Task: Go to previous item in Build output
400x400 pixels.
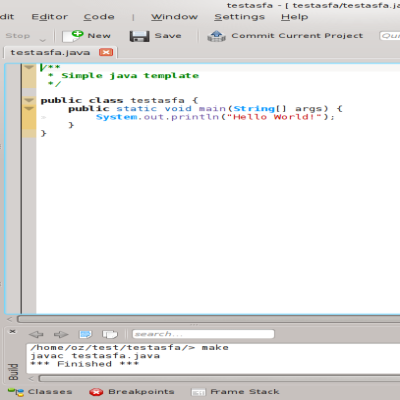Action: 36,334
